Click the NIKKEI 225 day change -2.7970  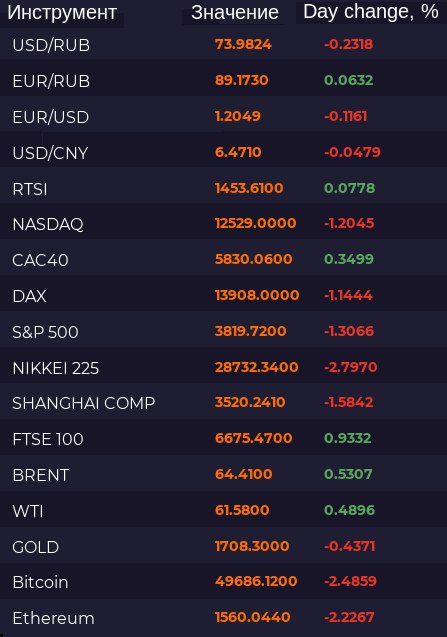pos(351,367)
